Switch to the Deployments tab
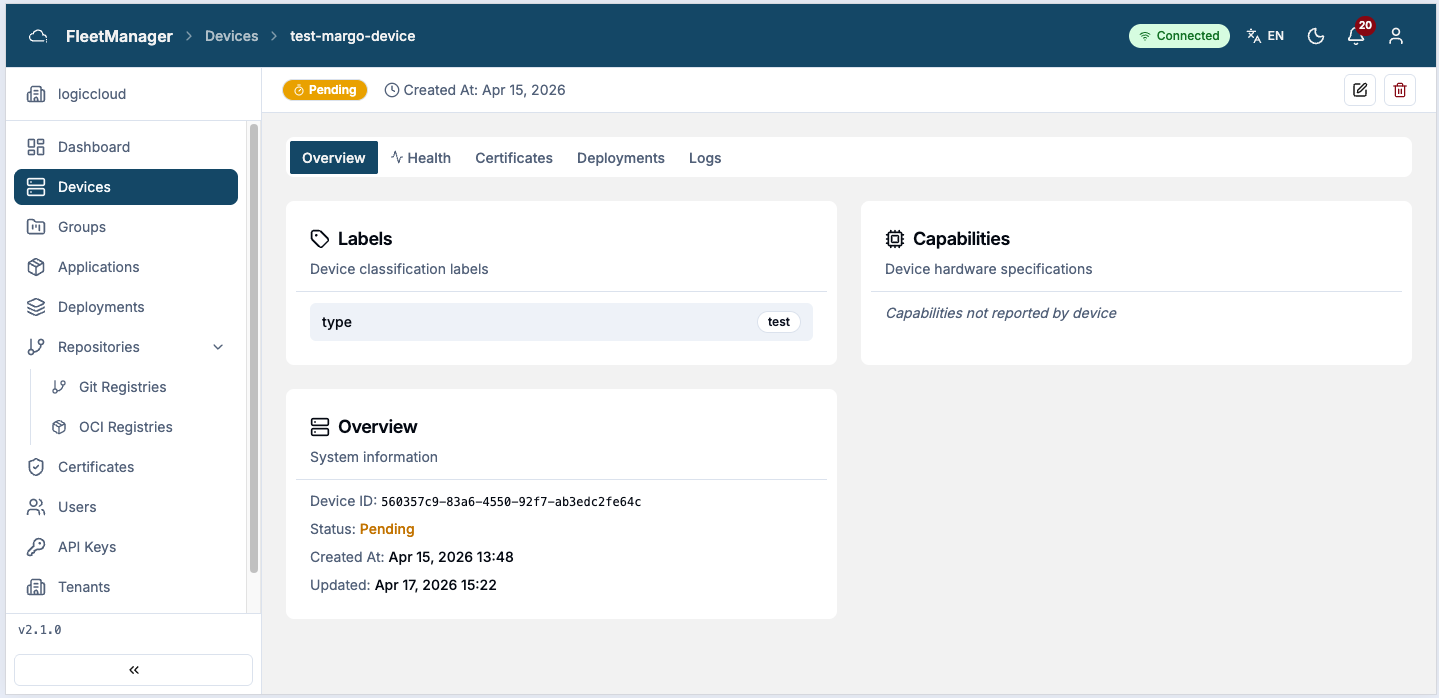This screenshot has height=698, width=1439. click(621, 158)
